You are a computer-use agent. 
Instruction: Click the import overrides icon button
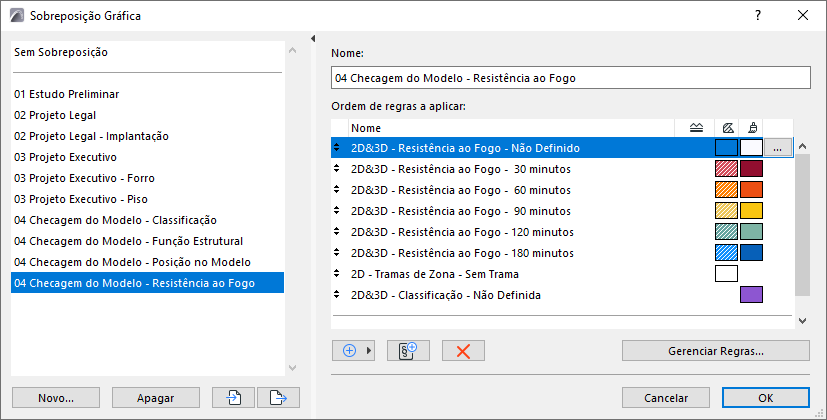point(236,397)
